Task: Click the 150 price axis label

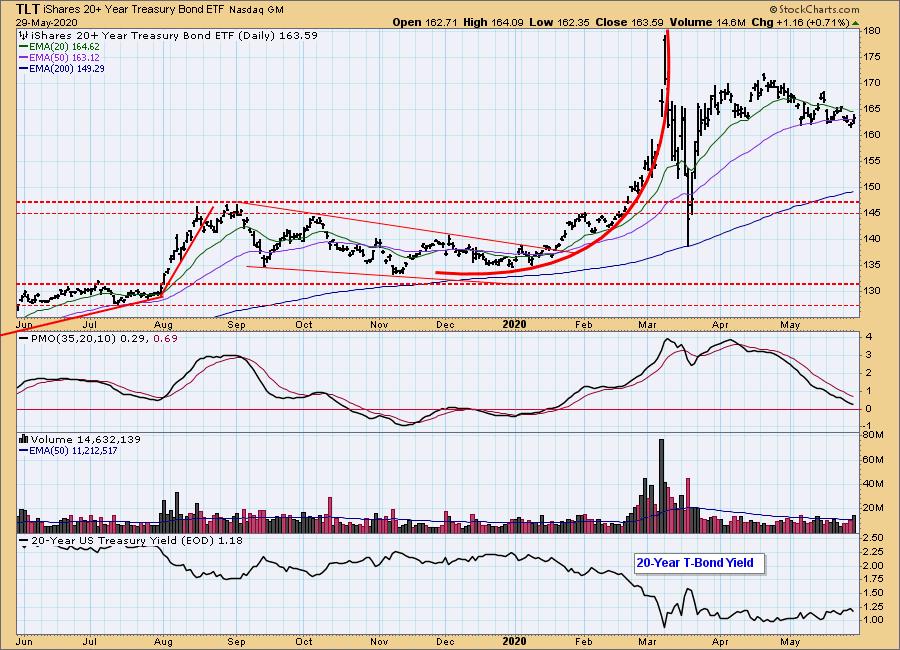Action: [x=872, y=187]
